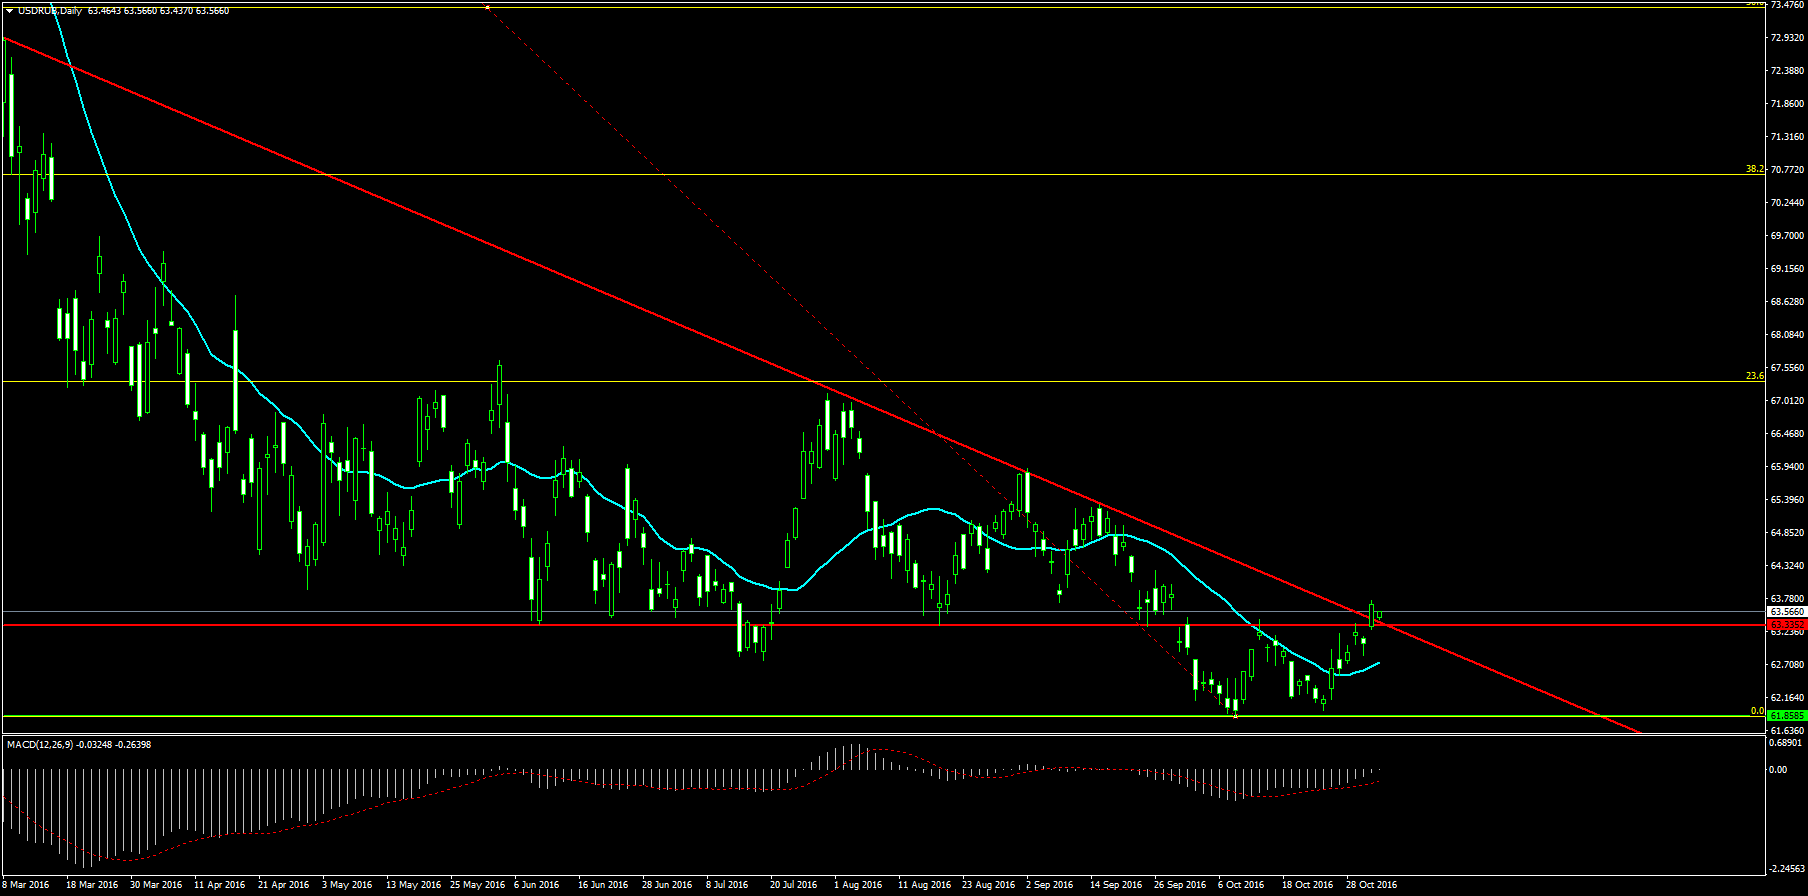Click the 14 Sep 2016 date label

1115,884
